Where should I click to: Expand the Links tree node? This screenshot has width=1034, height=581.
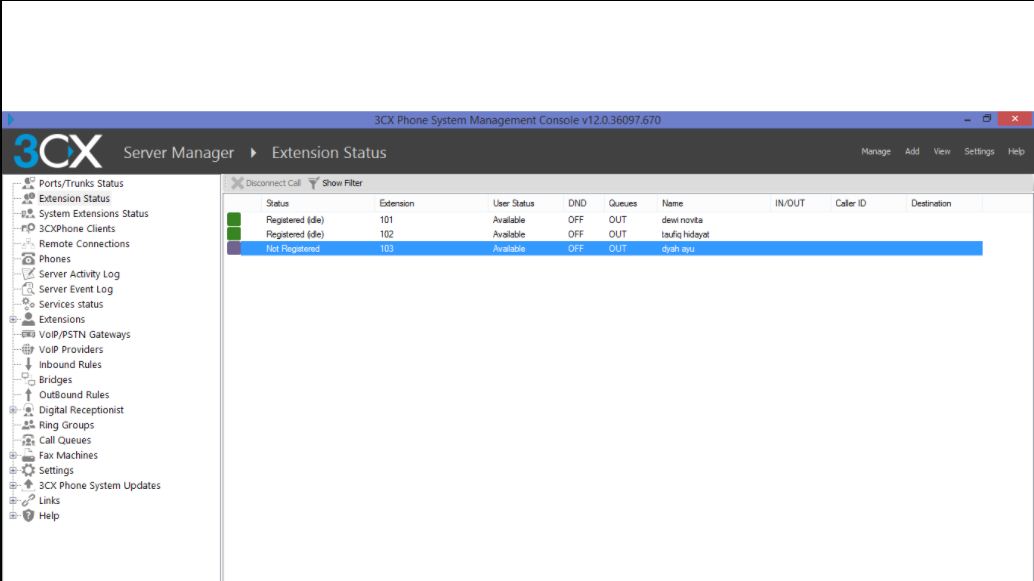[x=13, y=501]
